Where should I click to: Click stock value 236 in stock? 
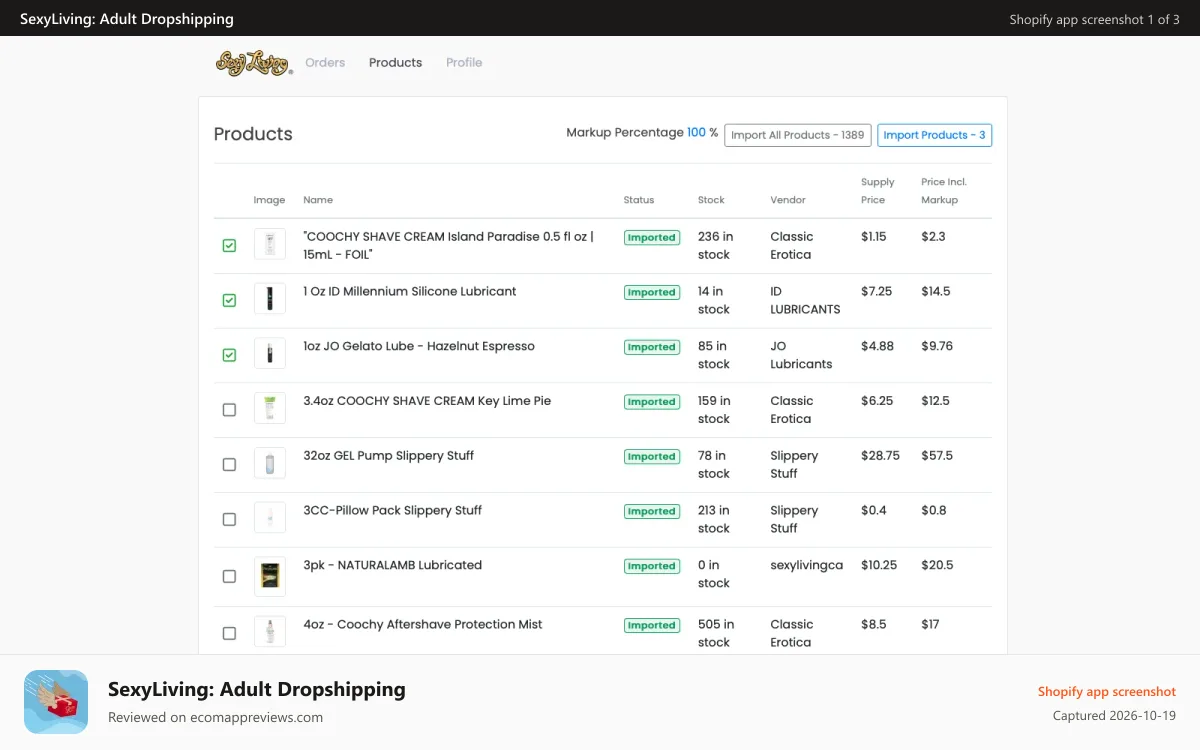click(716, 246)
